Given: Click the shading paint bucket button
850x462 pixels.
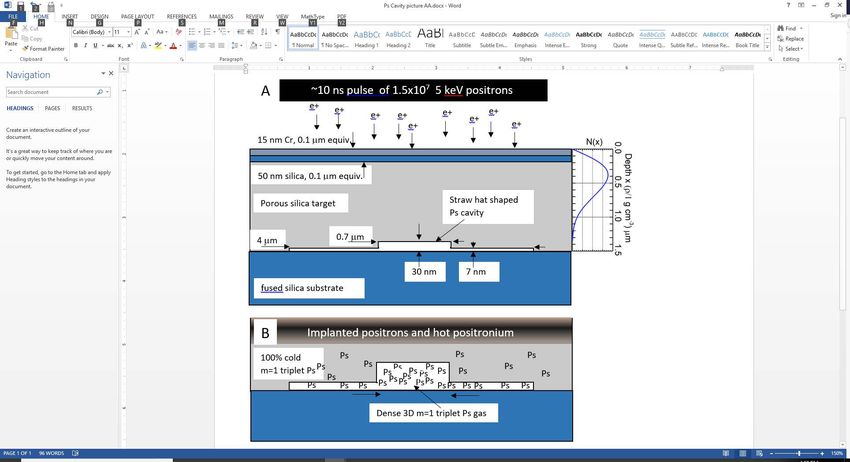Looking at the screenshot, I should [253, 46].
